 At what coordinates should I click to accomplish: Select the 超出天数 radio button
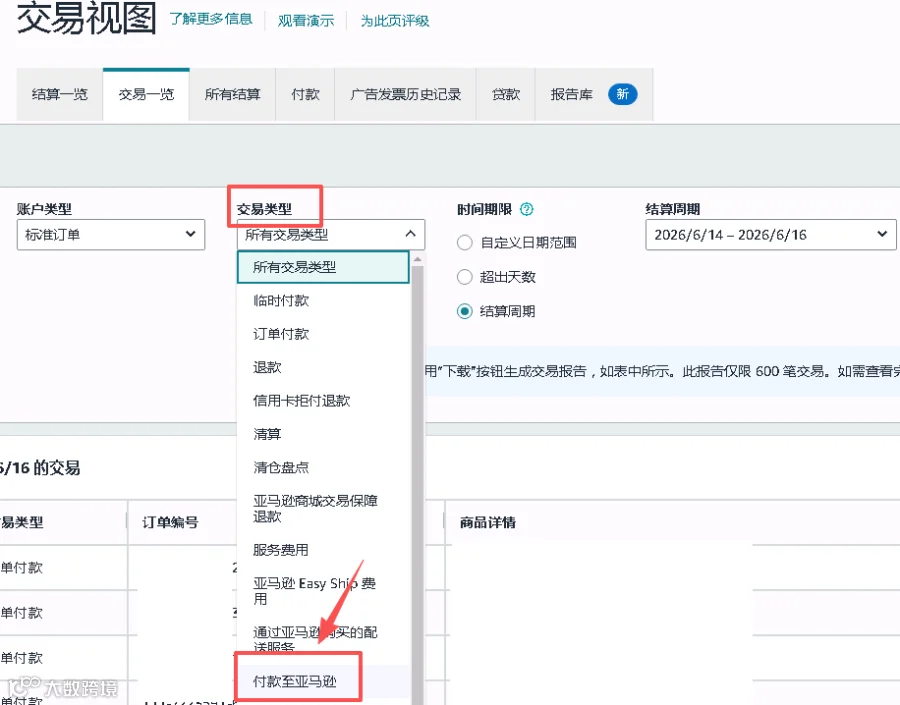pos(464,277)
